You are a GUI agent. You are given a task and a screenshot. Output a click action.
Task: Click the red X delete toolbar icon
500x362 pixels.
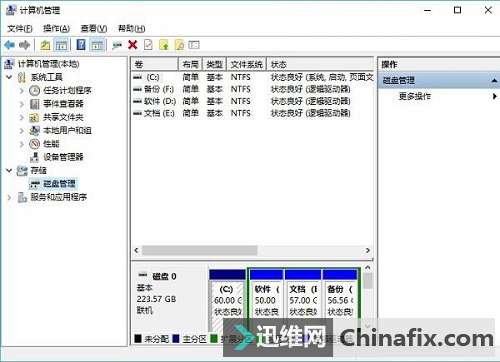coord(133,45)
